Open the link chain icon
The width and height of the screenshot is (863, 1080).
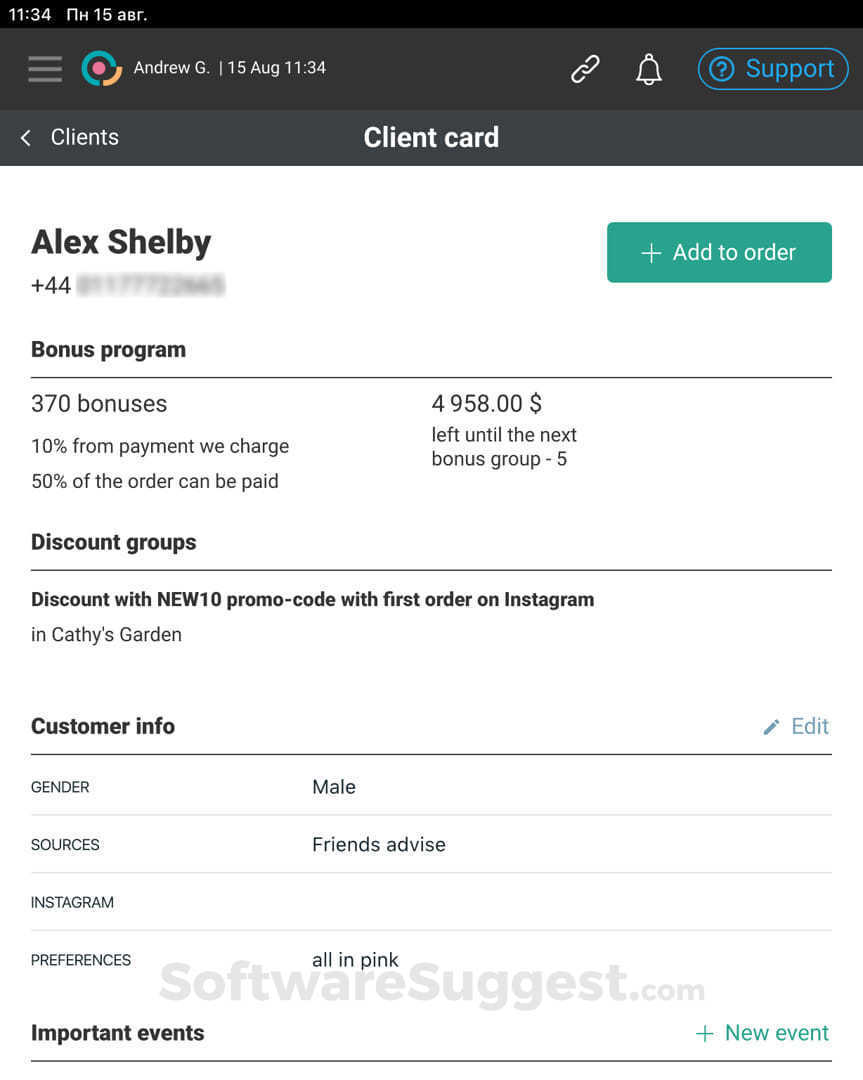[x=585, y=69]
